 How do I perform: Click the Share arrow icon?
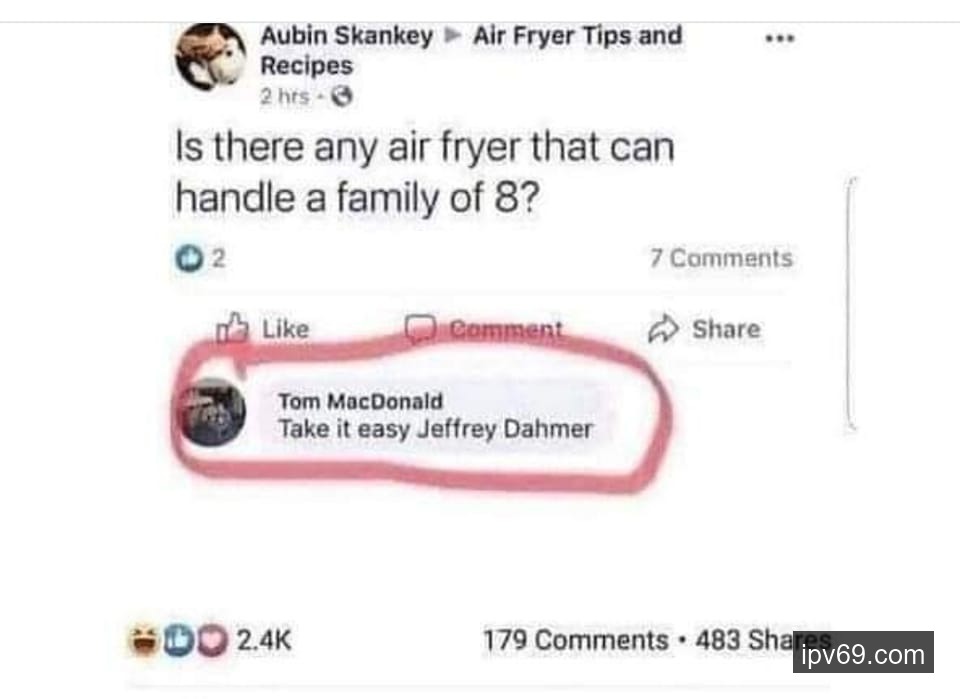[x=664, y=329]
